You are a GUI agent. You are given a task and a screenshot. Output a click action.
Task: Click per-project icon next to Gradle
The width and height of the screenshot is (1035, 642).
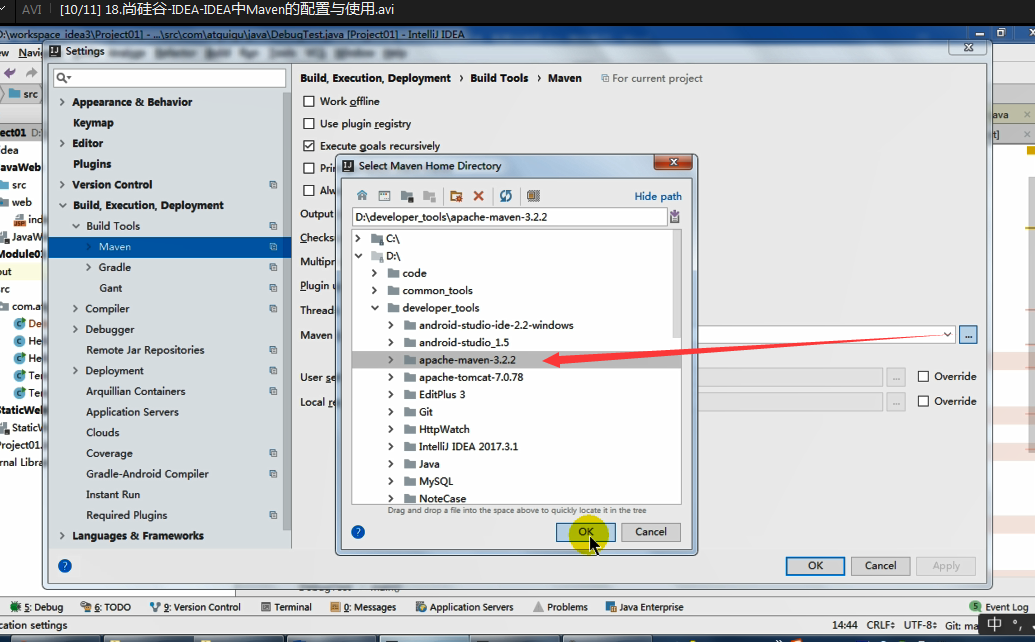[x=273, y=267]
